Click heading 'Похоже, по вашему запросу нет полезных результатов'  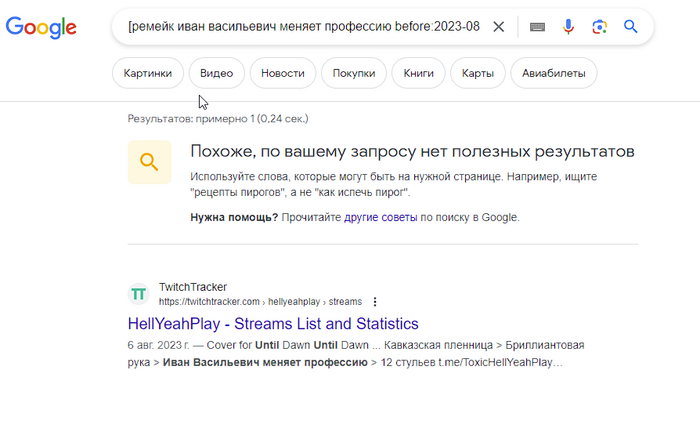(x=412, y=151)
